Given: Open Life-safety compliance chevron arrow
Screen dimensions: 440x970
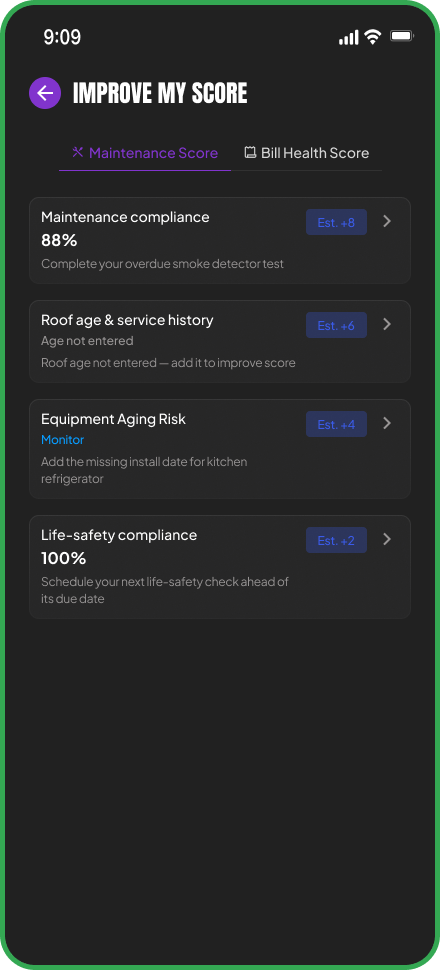Looking at the screenshot, I should (x=387, y=539).
